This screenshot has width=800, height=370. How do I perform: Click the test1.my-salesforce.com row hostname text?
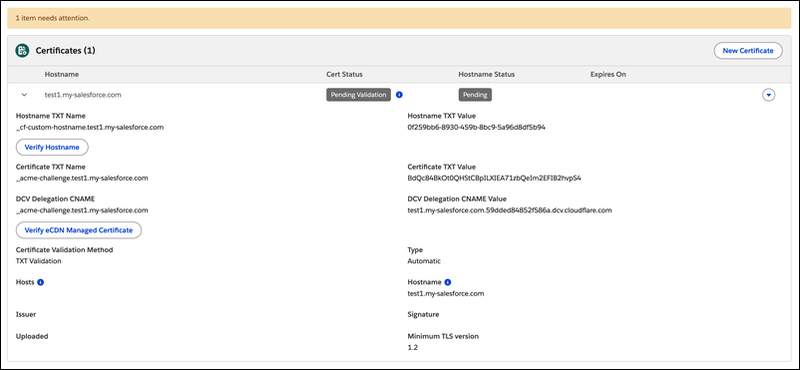point(83,95)
